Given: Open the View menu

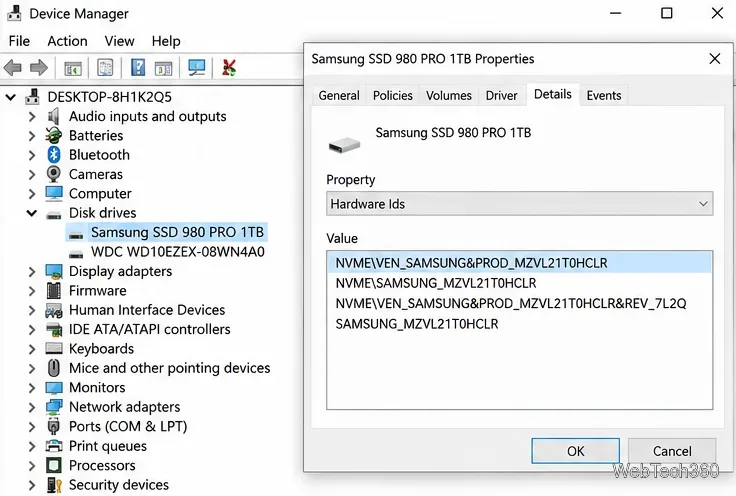Looking at the screenshot, I should (119, 41).
